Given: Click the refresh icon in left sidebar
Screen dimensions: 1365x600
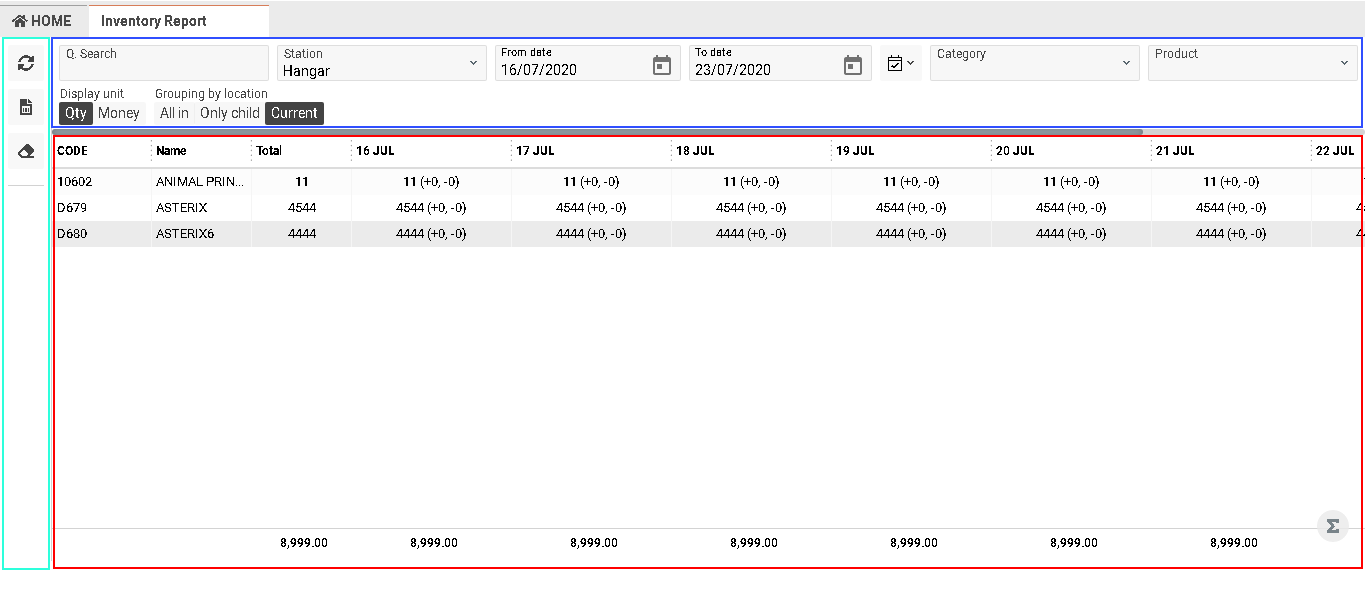Looking at the screenshot, I should click(x=26, y=63).
